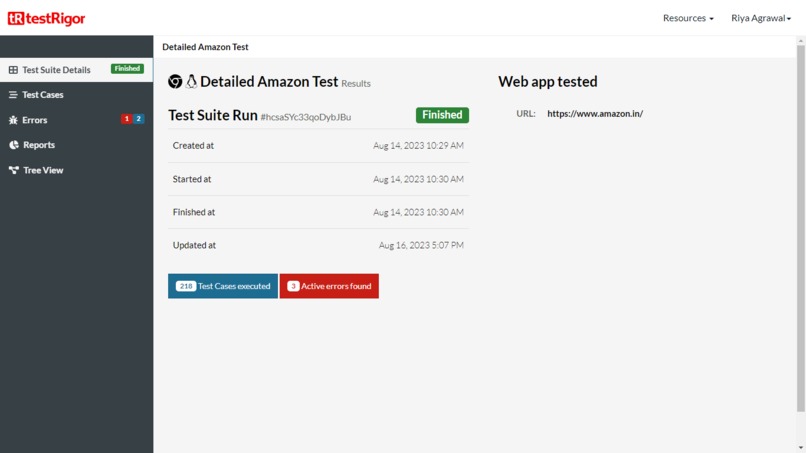
Task: Click the Reports pie chart icon
Action: (14, 145)
